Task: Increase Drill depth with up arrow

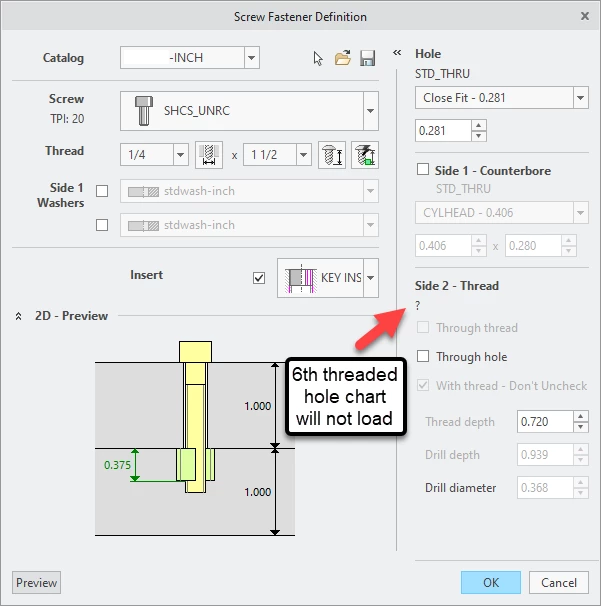Action: point(581,449)
